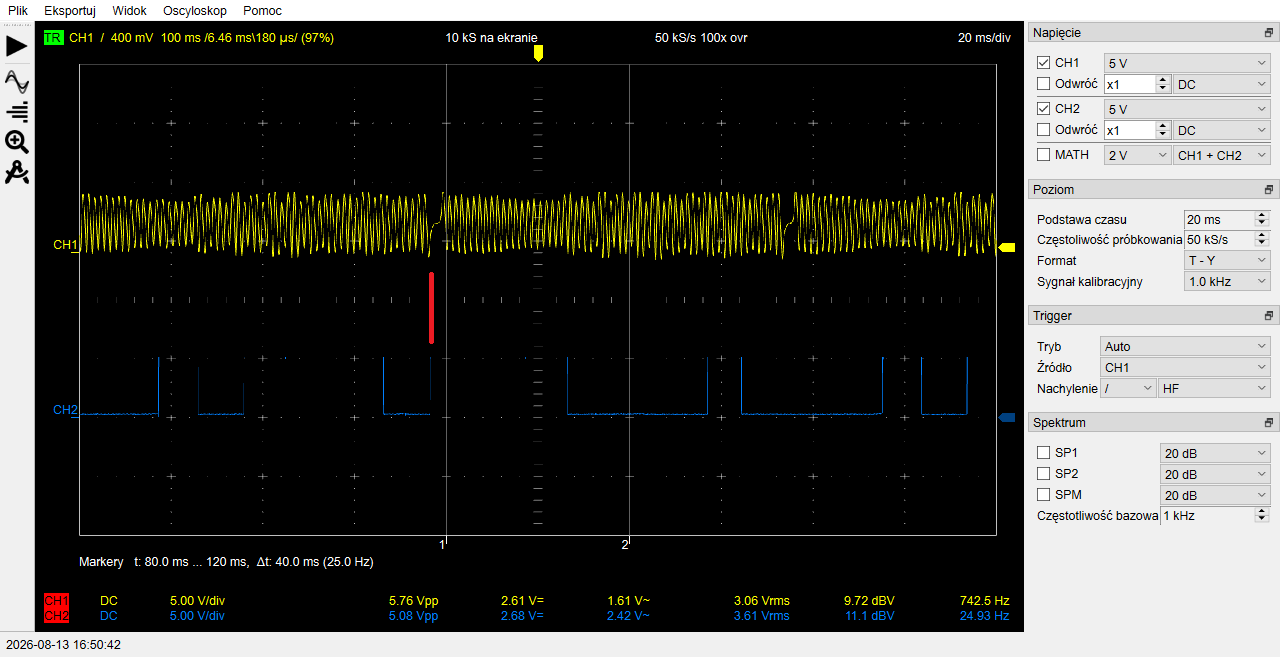
Task: Click the yellow trigger position marker at top
Action: pos(538,53)
